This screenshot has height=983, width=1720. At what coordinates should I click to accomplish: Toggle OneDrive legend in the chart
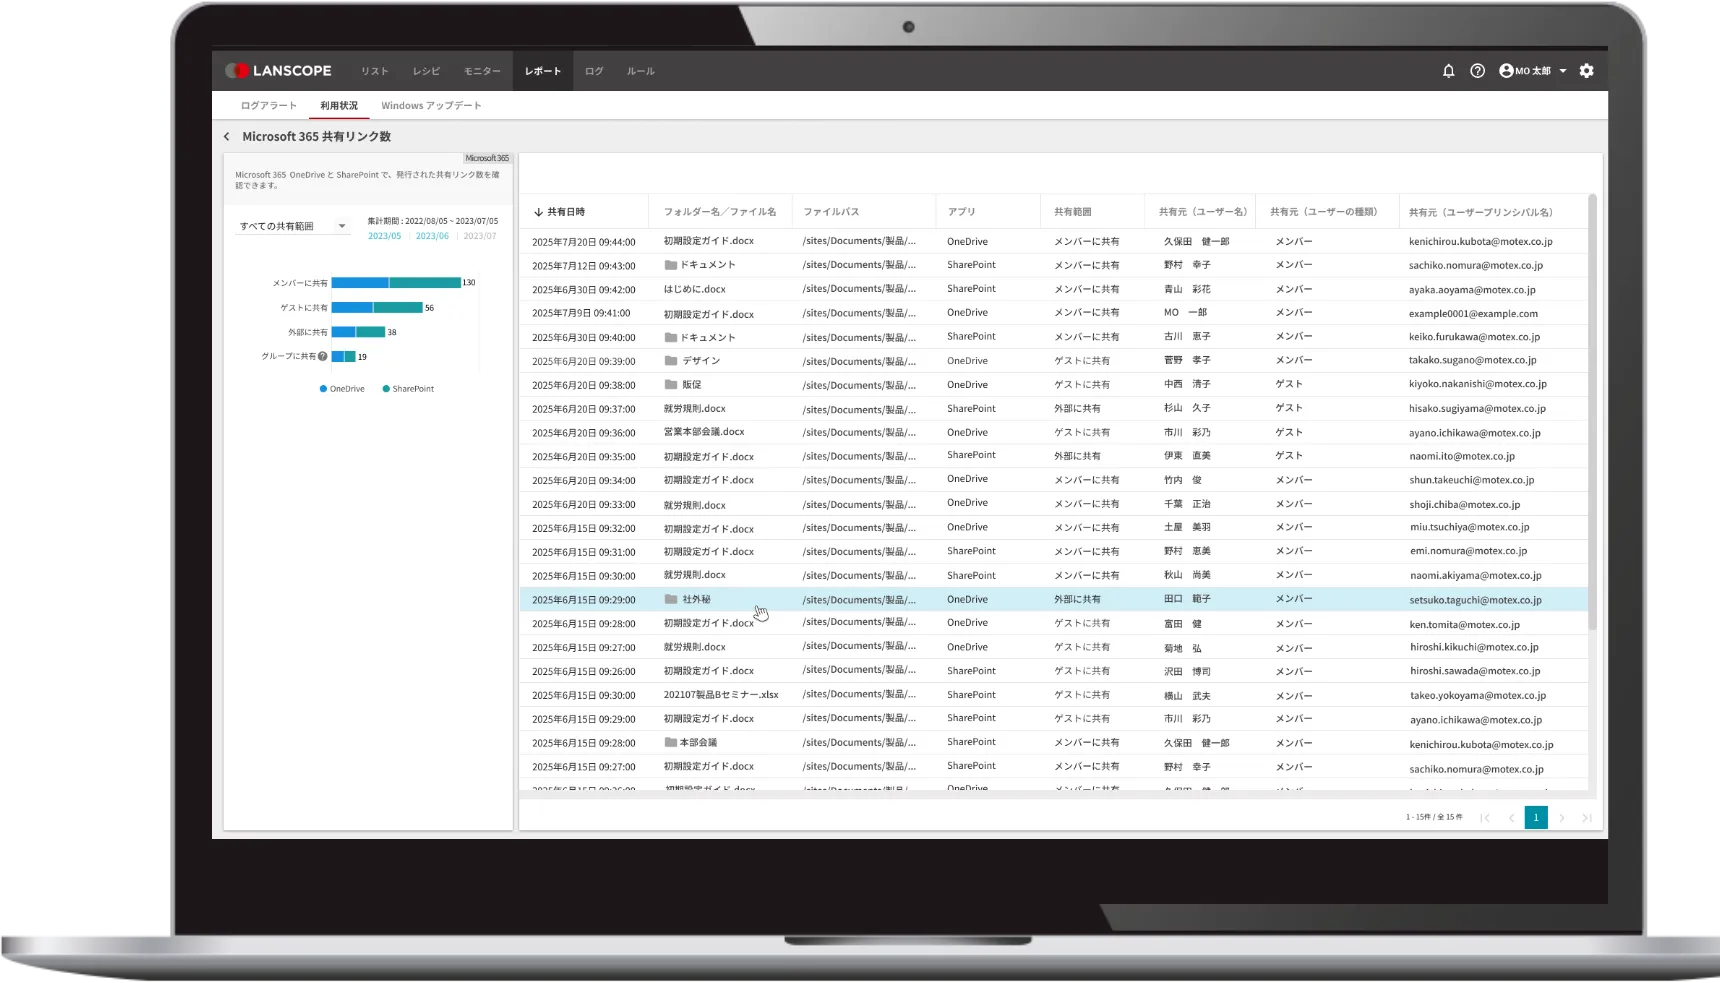(342, 389)
